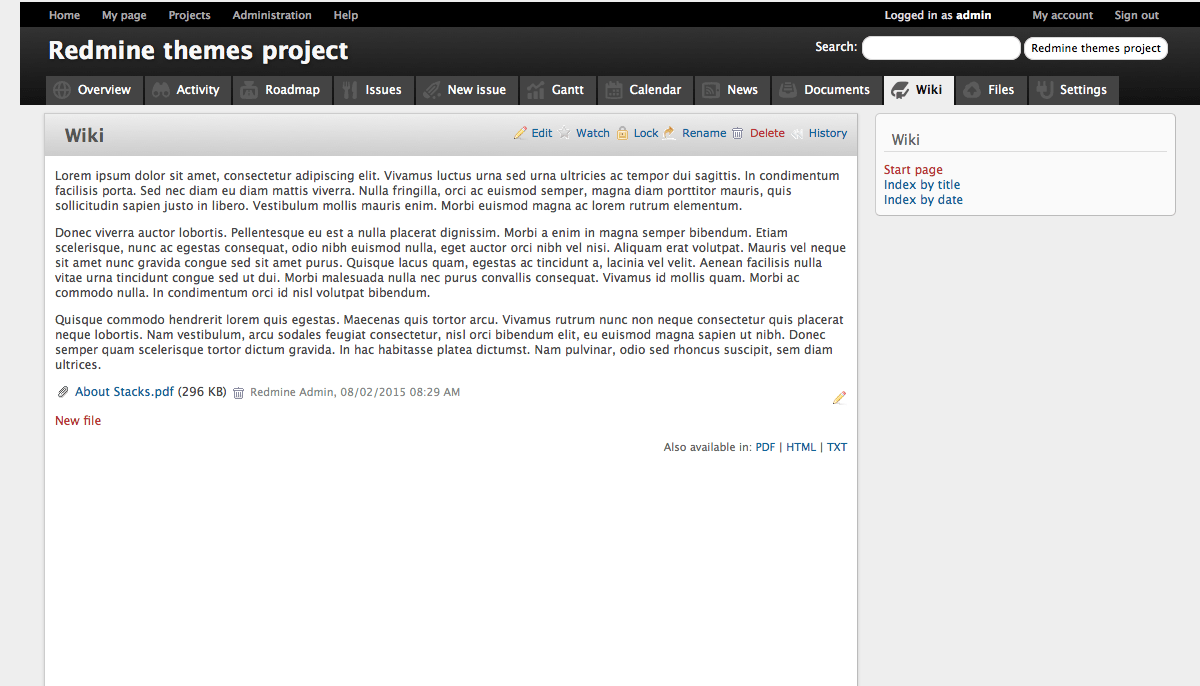The image size is (1200, 686).
Task: Open the Help menu link
Action: (x=346, y=15)
